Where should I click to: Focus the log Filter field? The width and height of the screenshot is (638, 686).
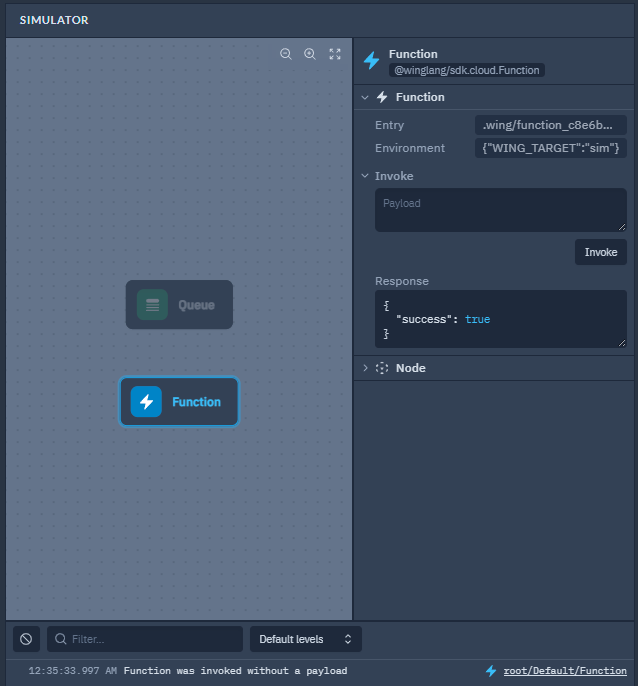coord(145,639)
